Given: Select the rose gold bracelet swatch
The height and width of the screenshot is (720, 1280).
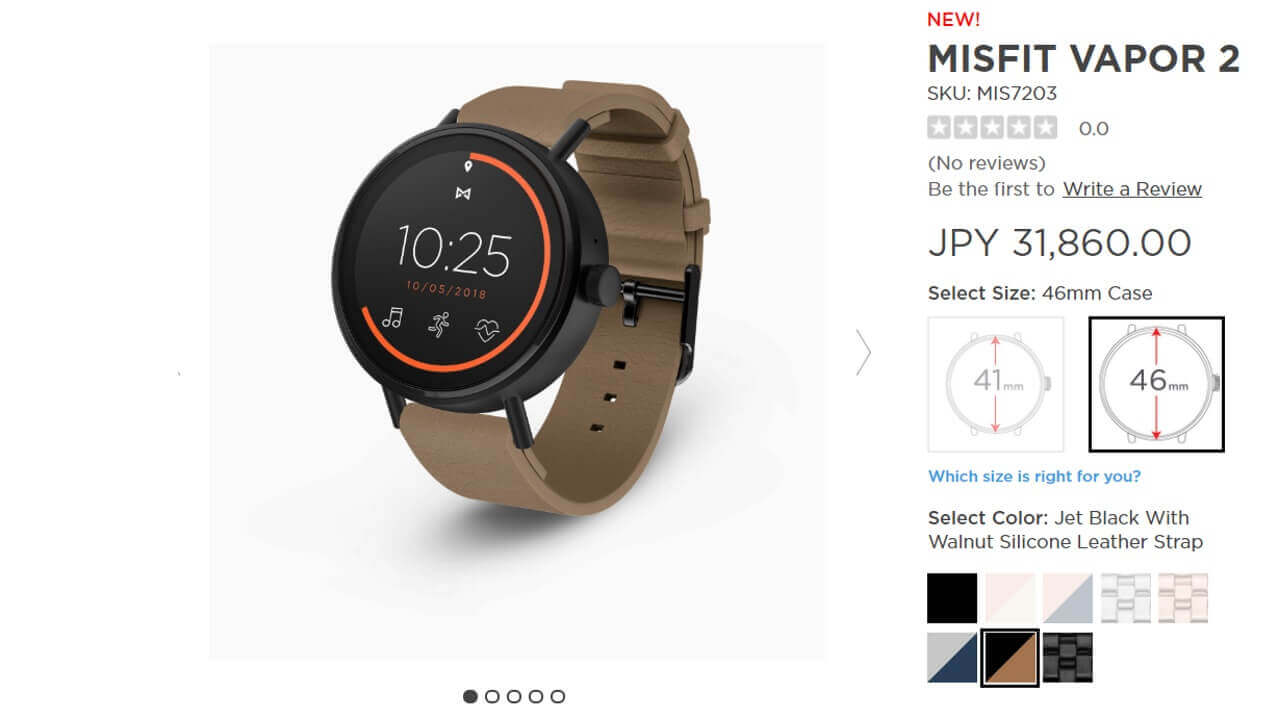Looking at the screenshot, I should coord(1183,598).
